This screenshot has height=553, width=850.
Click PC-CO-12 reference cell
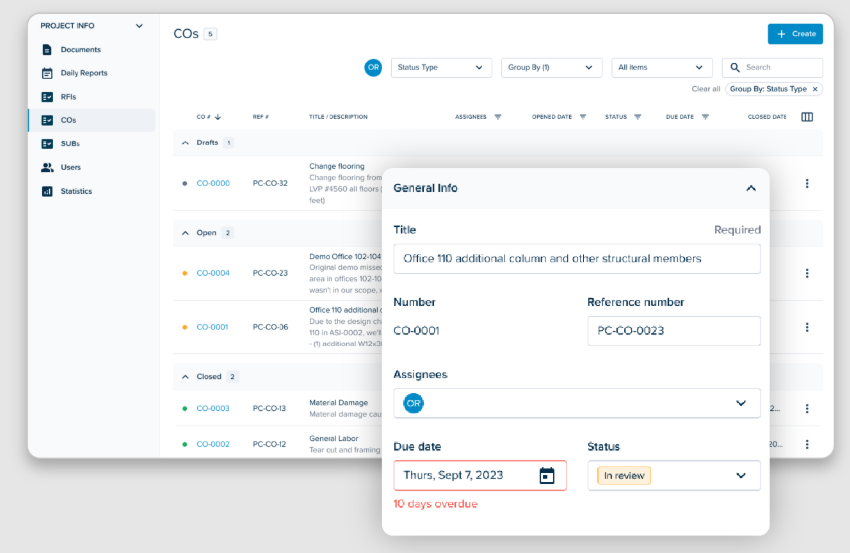pos(269,444)
